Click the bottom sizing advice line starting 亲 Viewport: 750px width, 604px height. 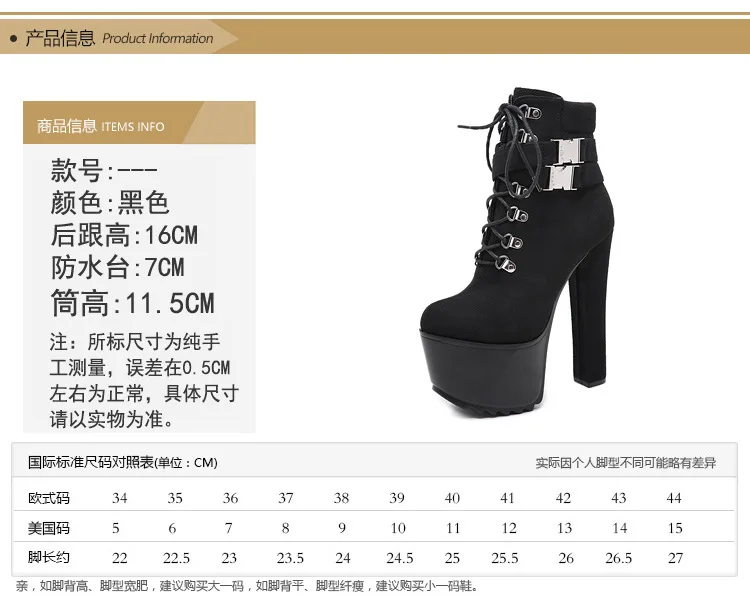[247, 586]
